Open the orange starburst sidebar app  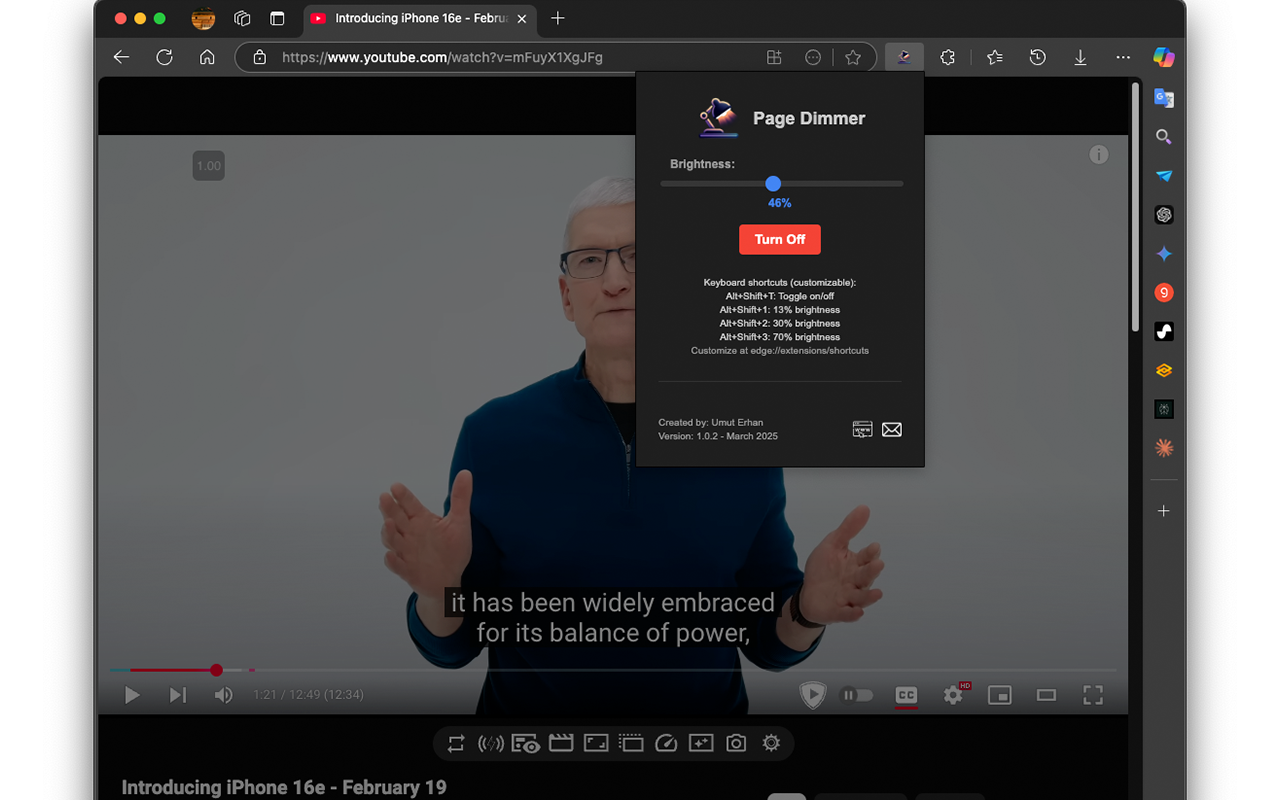[1164, 448]
